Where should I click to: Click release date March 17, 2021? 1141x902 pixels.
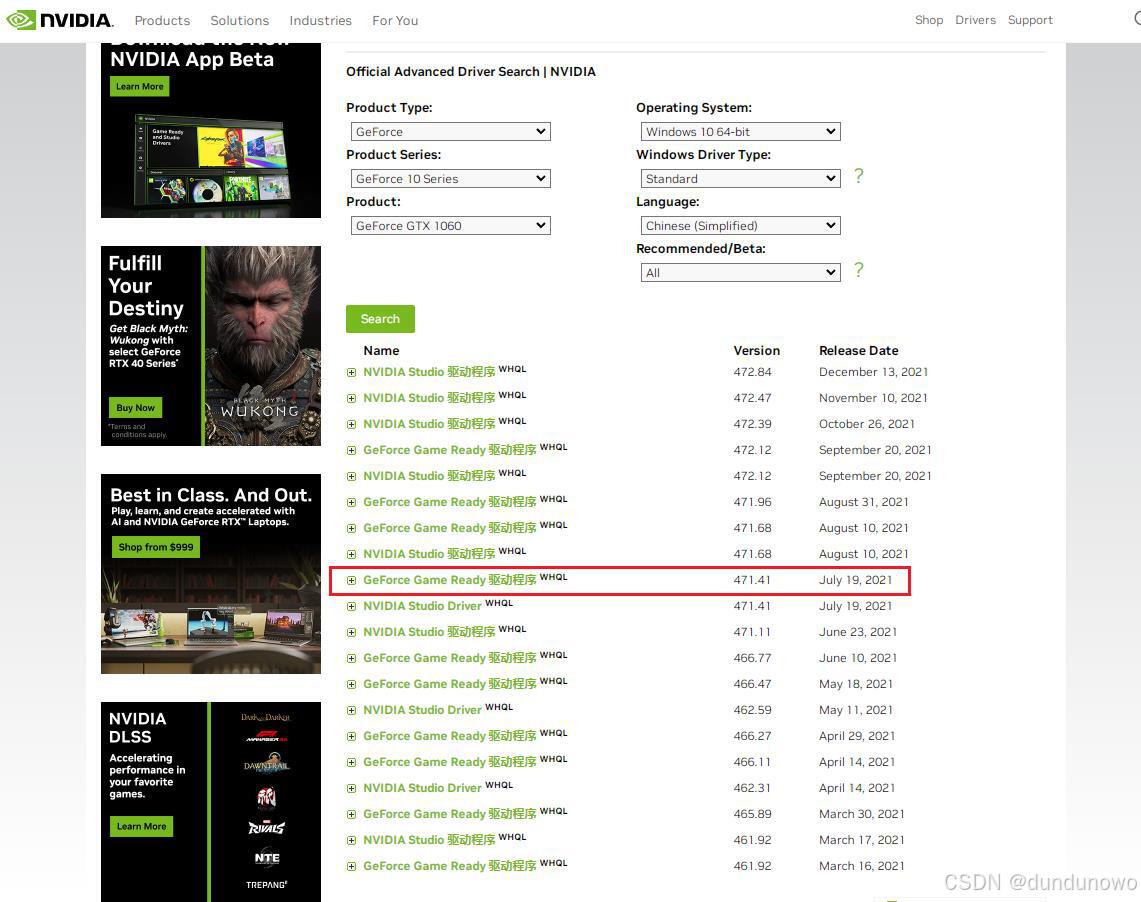click(x=862, y=840)
